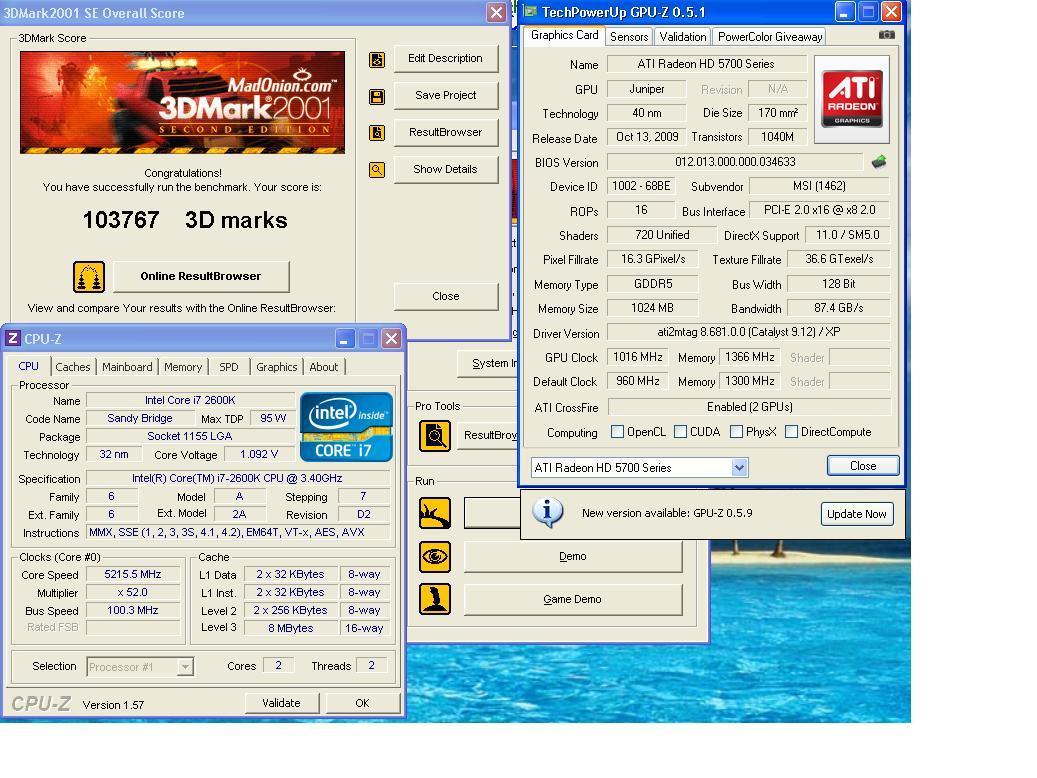Viewport: 1037px width, 778px height.
Task: Click the GPU-Z screenshot camera icon
Action: click(x=887, y=35)
